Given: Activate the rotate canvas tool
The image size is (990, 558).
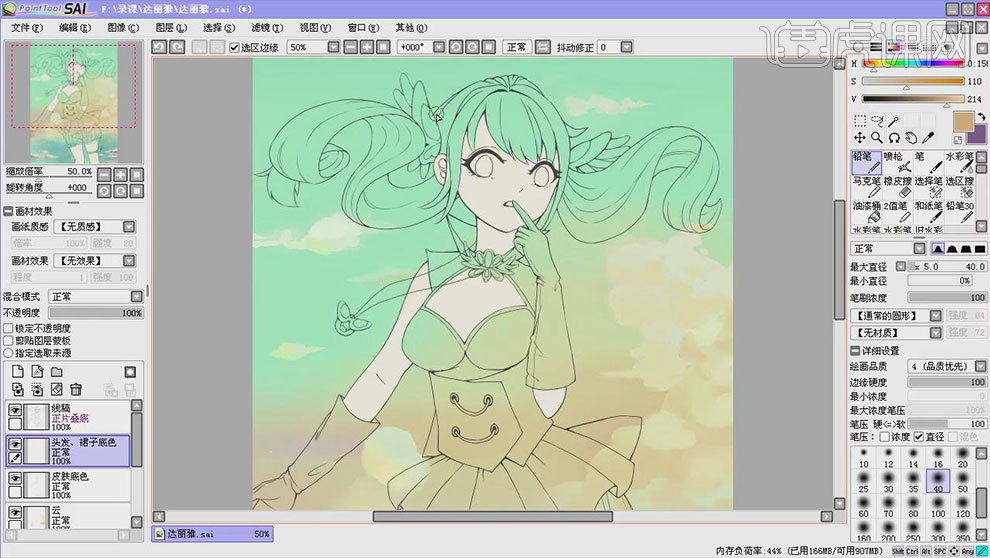Looking at the screenshot, I should point(894,138).
